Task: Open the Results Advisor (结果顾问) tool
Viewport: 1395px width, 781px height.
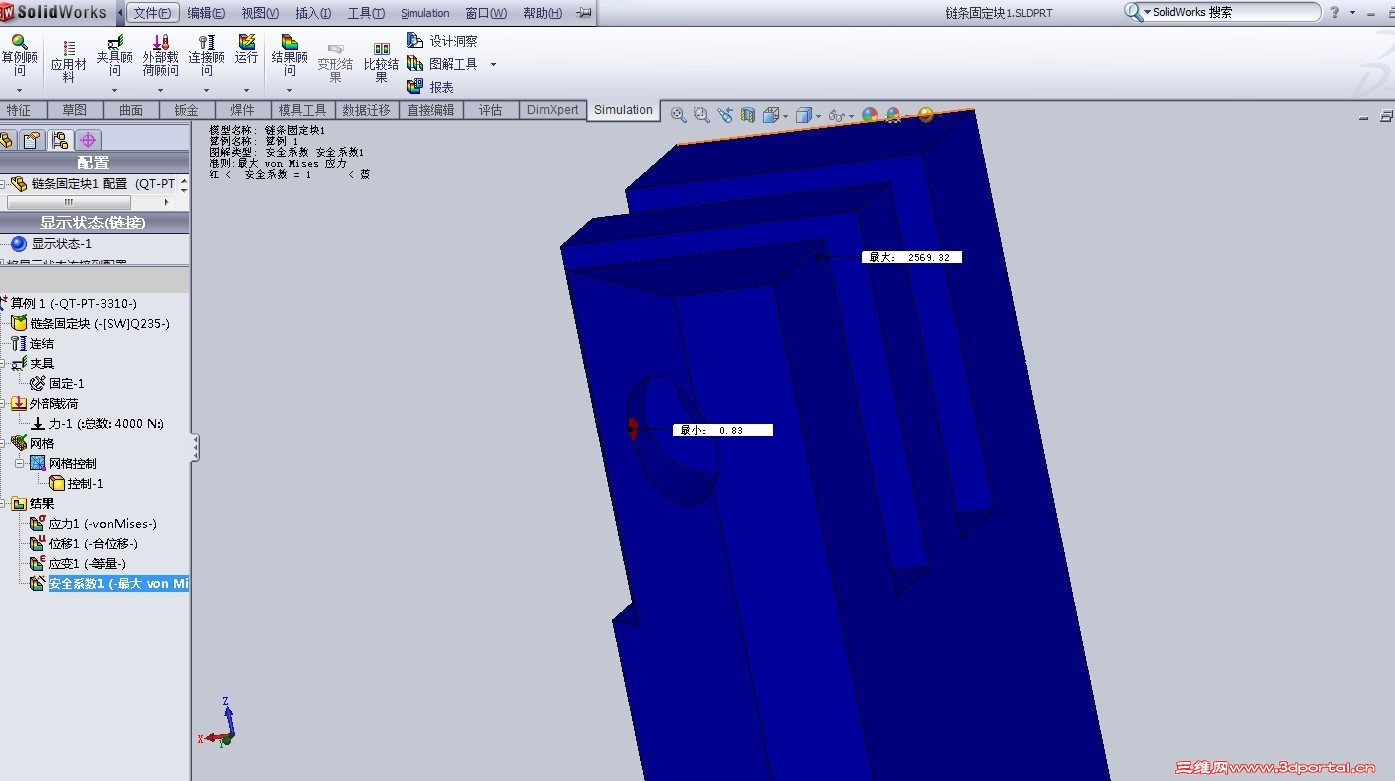Action: tap(289, 56)
